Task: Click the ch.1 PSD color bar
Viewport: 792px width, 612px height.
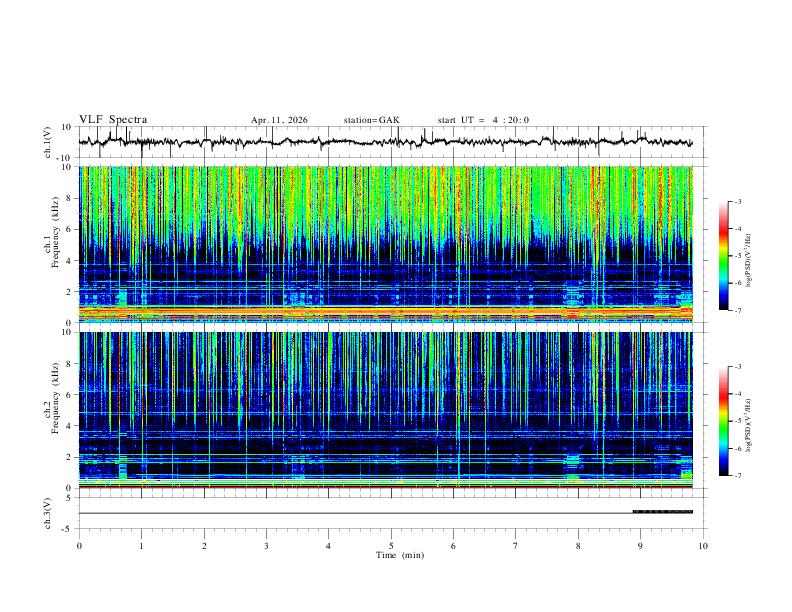Action: point(723,256)
